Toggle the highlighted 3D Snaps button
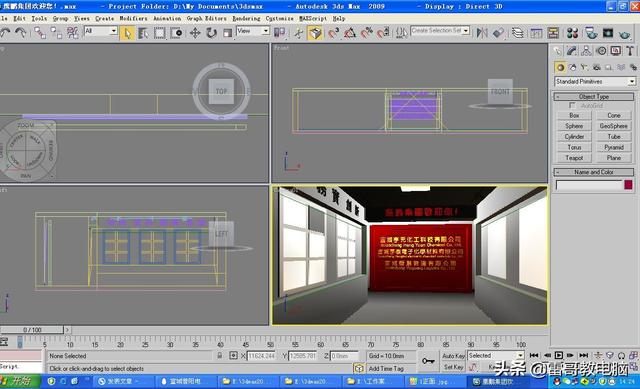The image size is (640, 389). (315, 33)
